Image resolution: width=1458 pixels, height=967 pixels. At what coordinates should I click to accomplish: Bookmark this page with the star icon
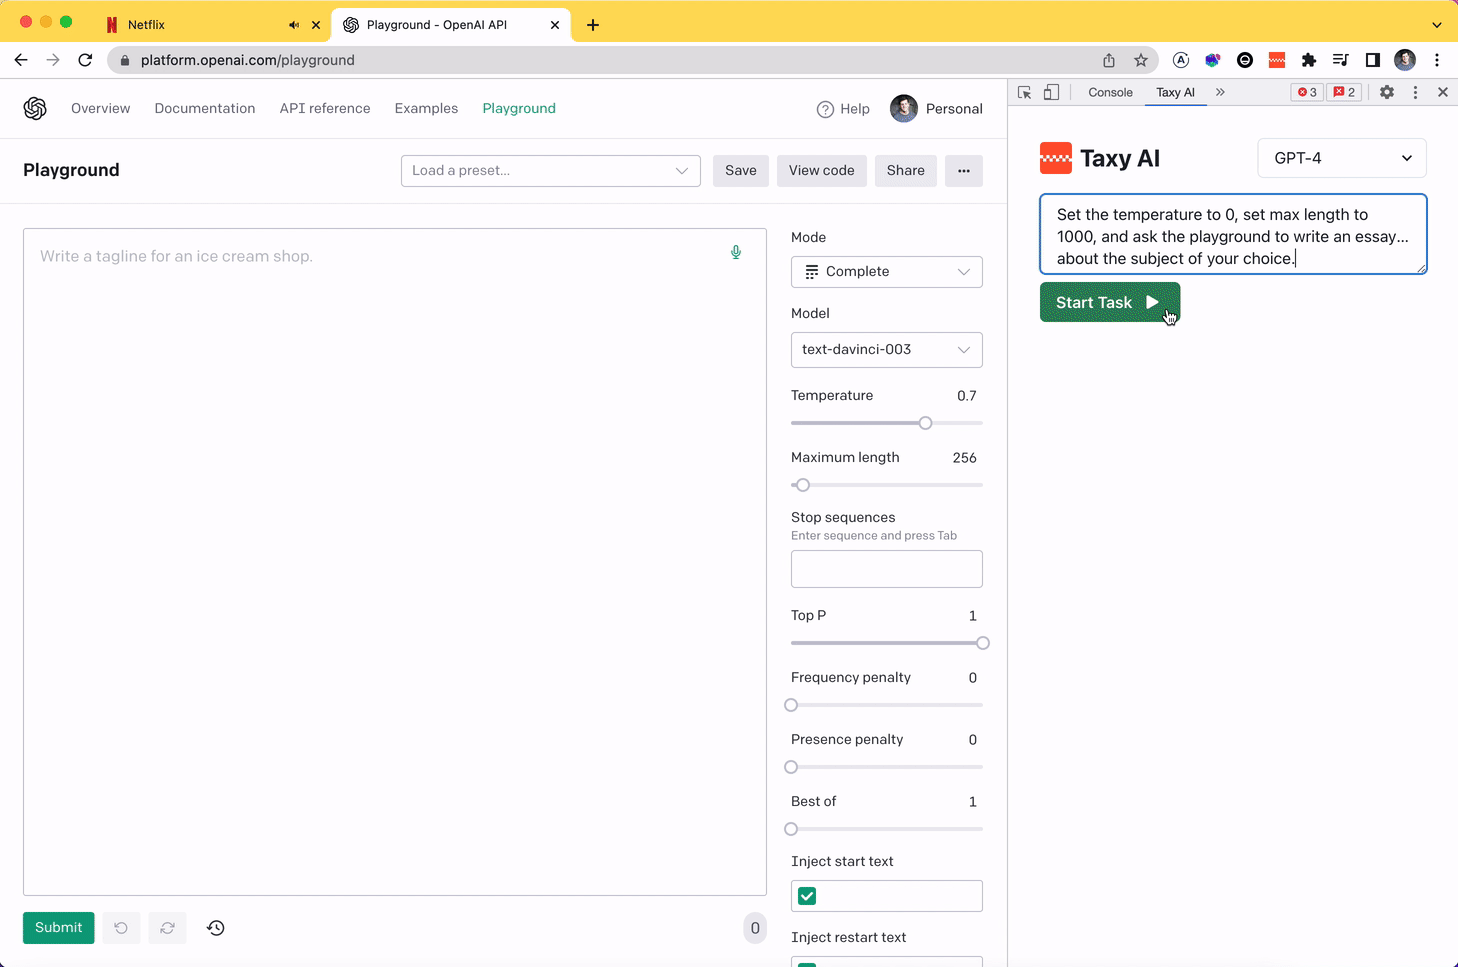pos(1141,60)
